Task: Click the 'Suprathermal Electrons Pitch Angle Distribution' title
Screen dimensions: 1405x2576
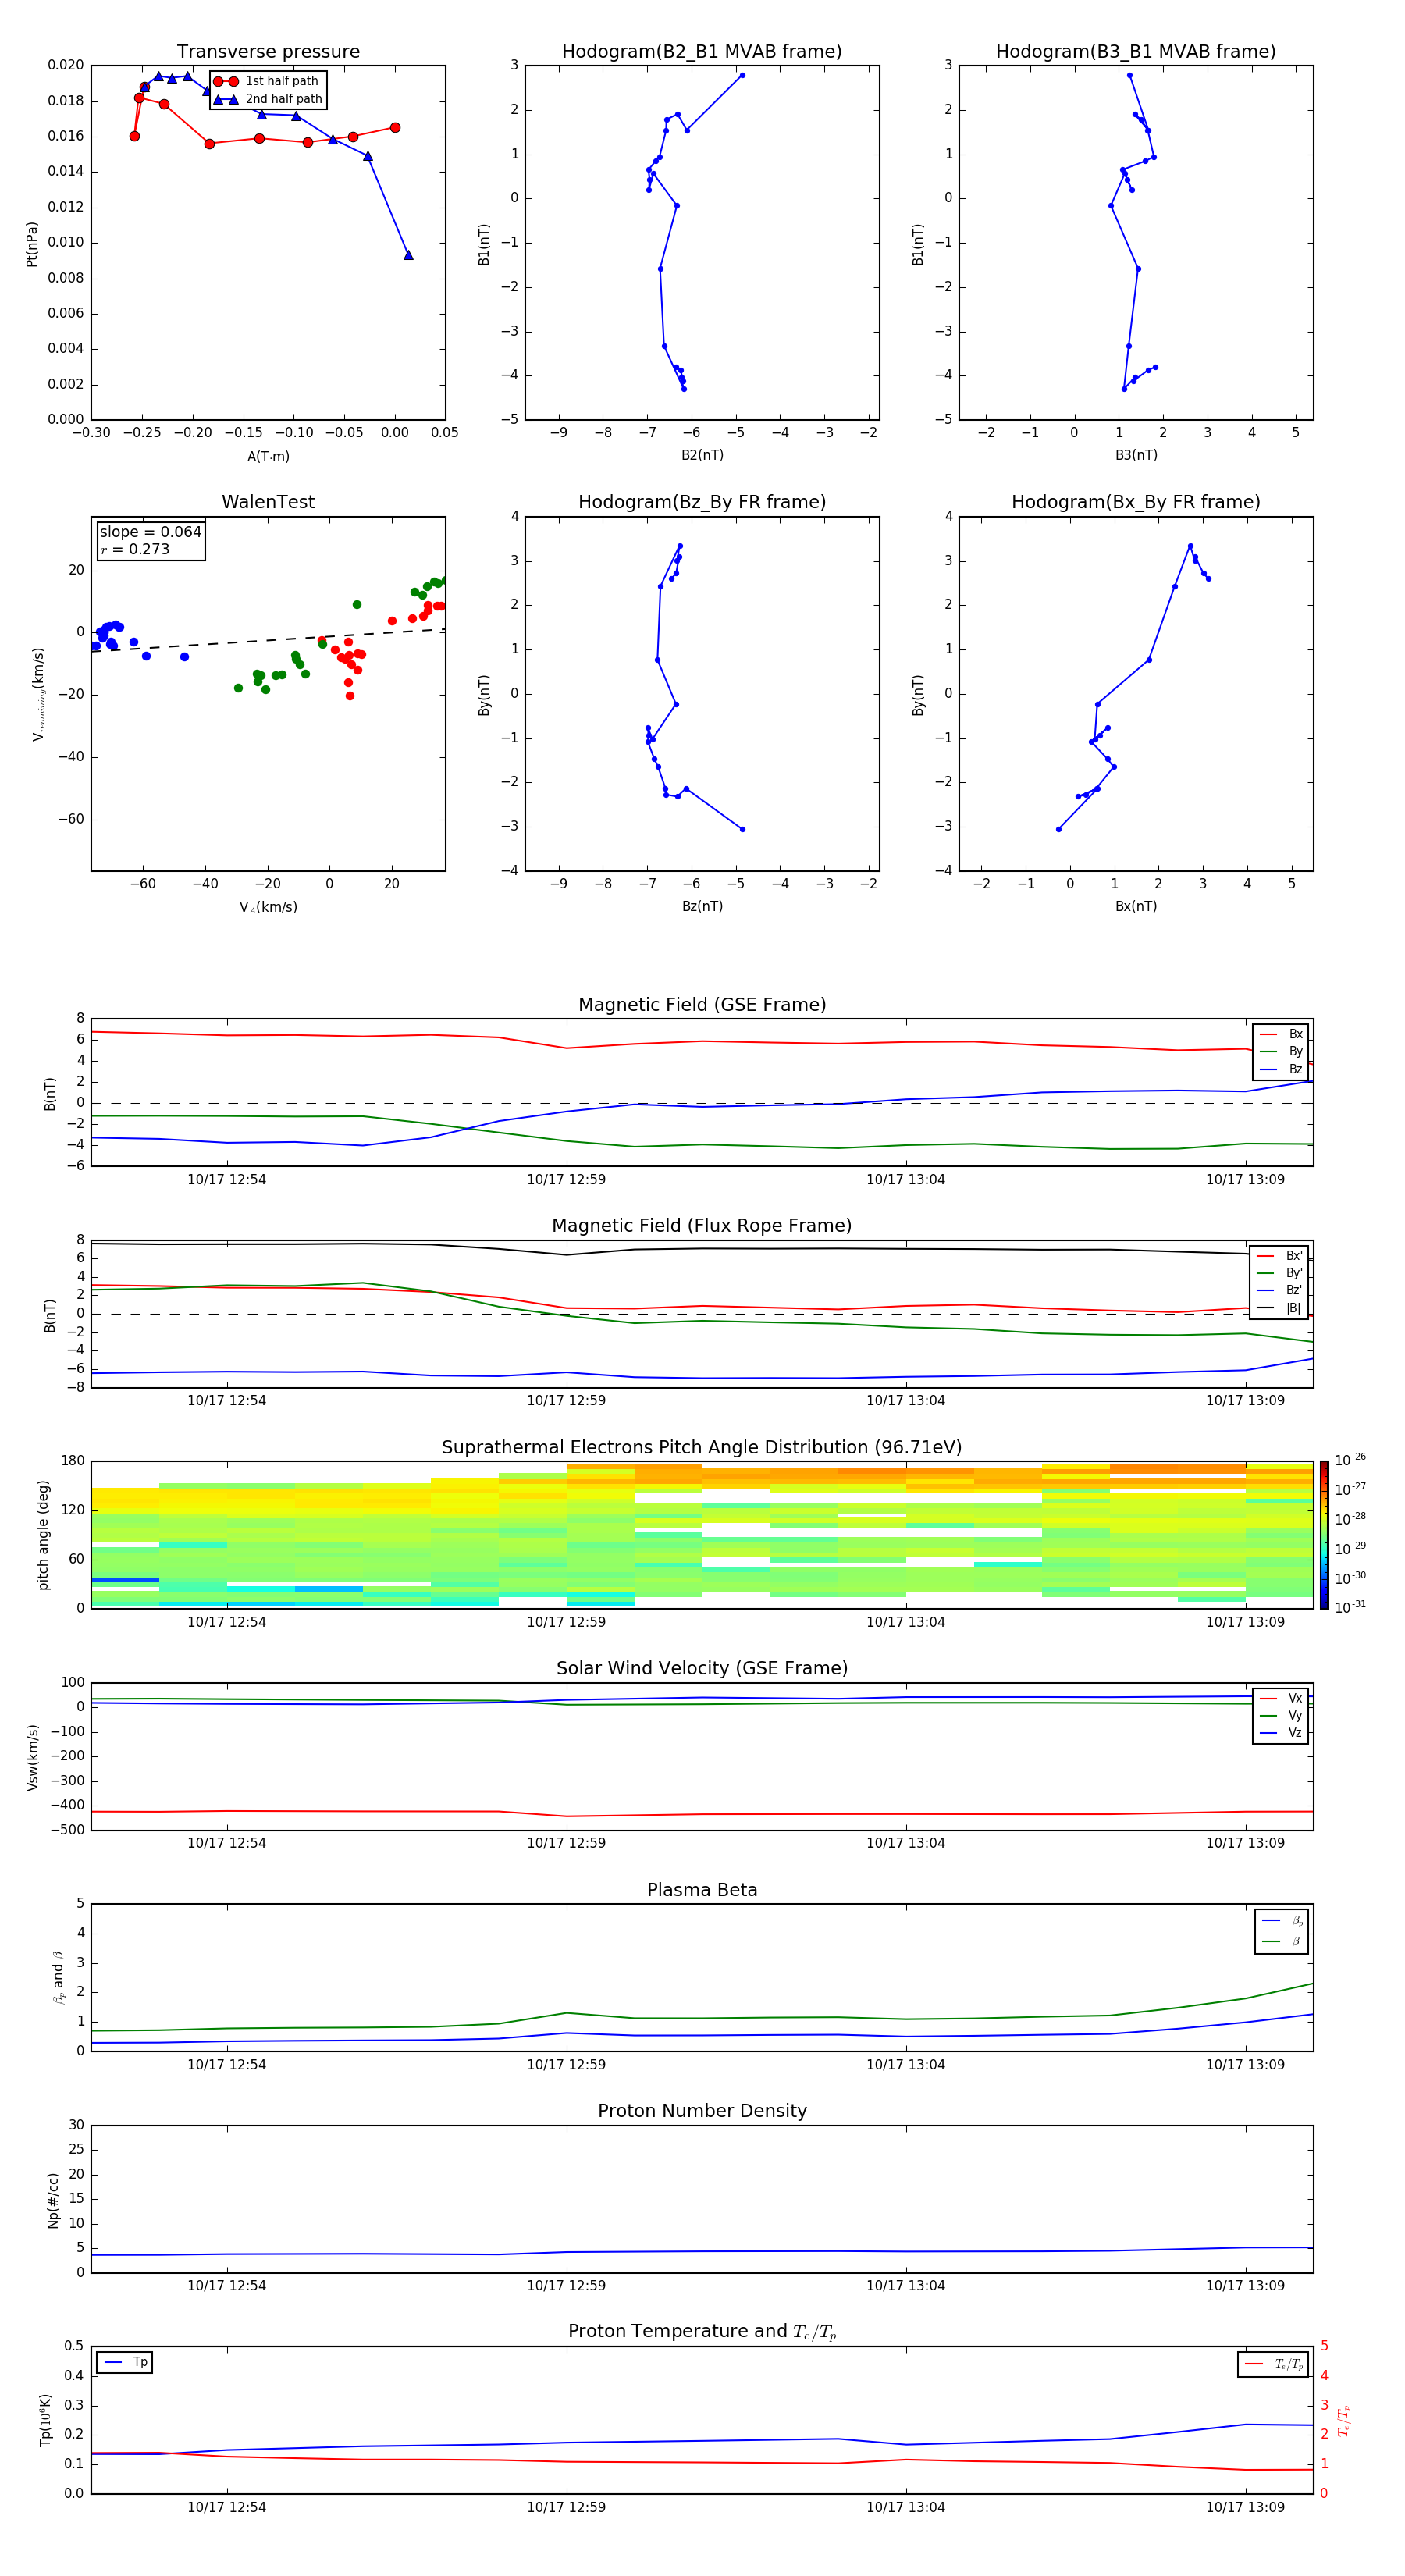Action: [x=702, y=1447]
